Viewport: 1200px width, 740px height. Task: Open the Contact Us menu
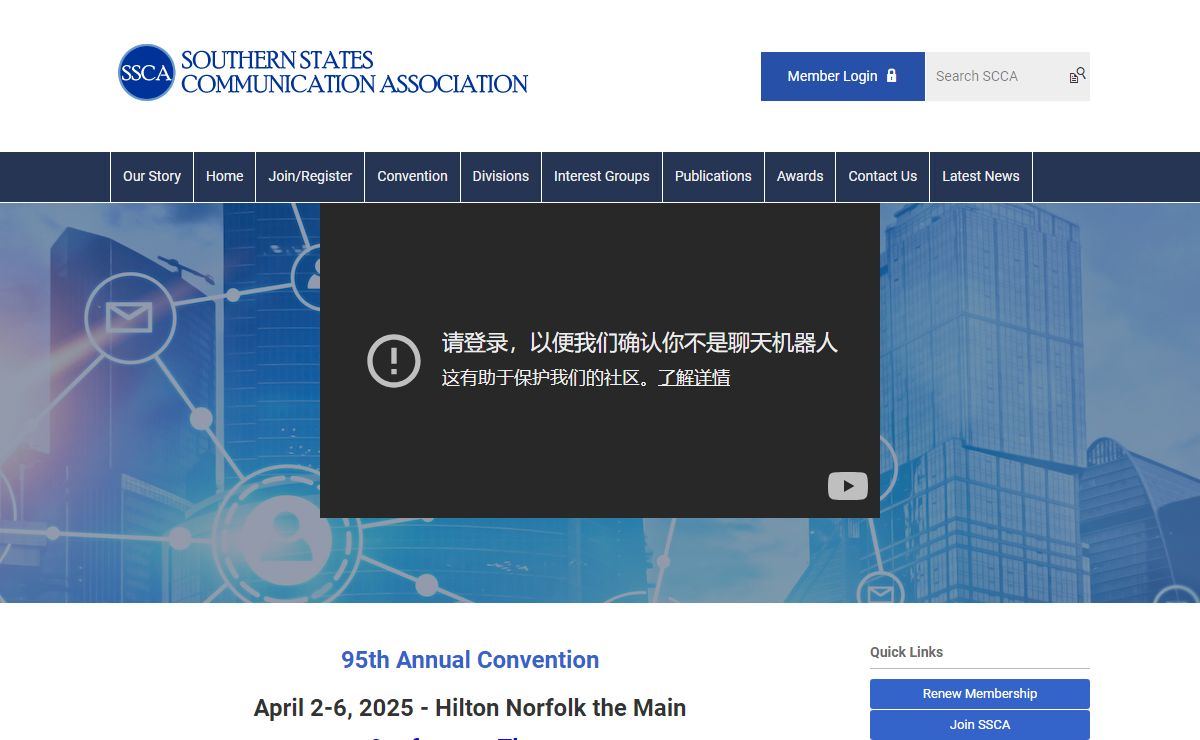[883, 177]
